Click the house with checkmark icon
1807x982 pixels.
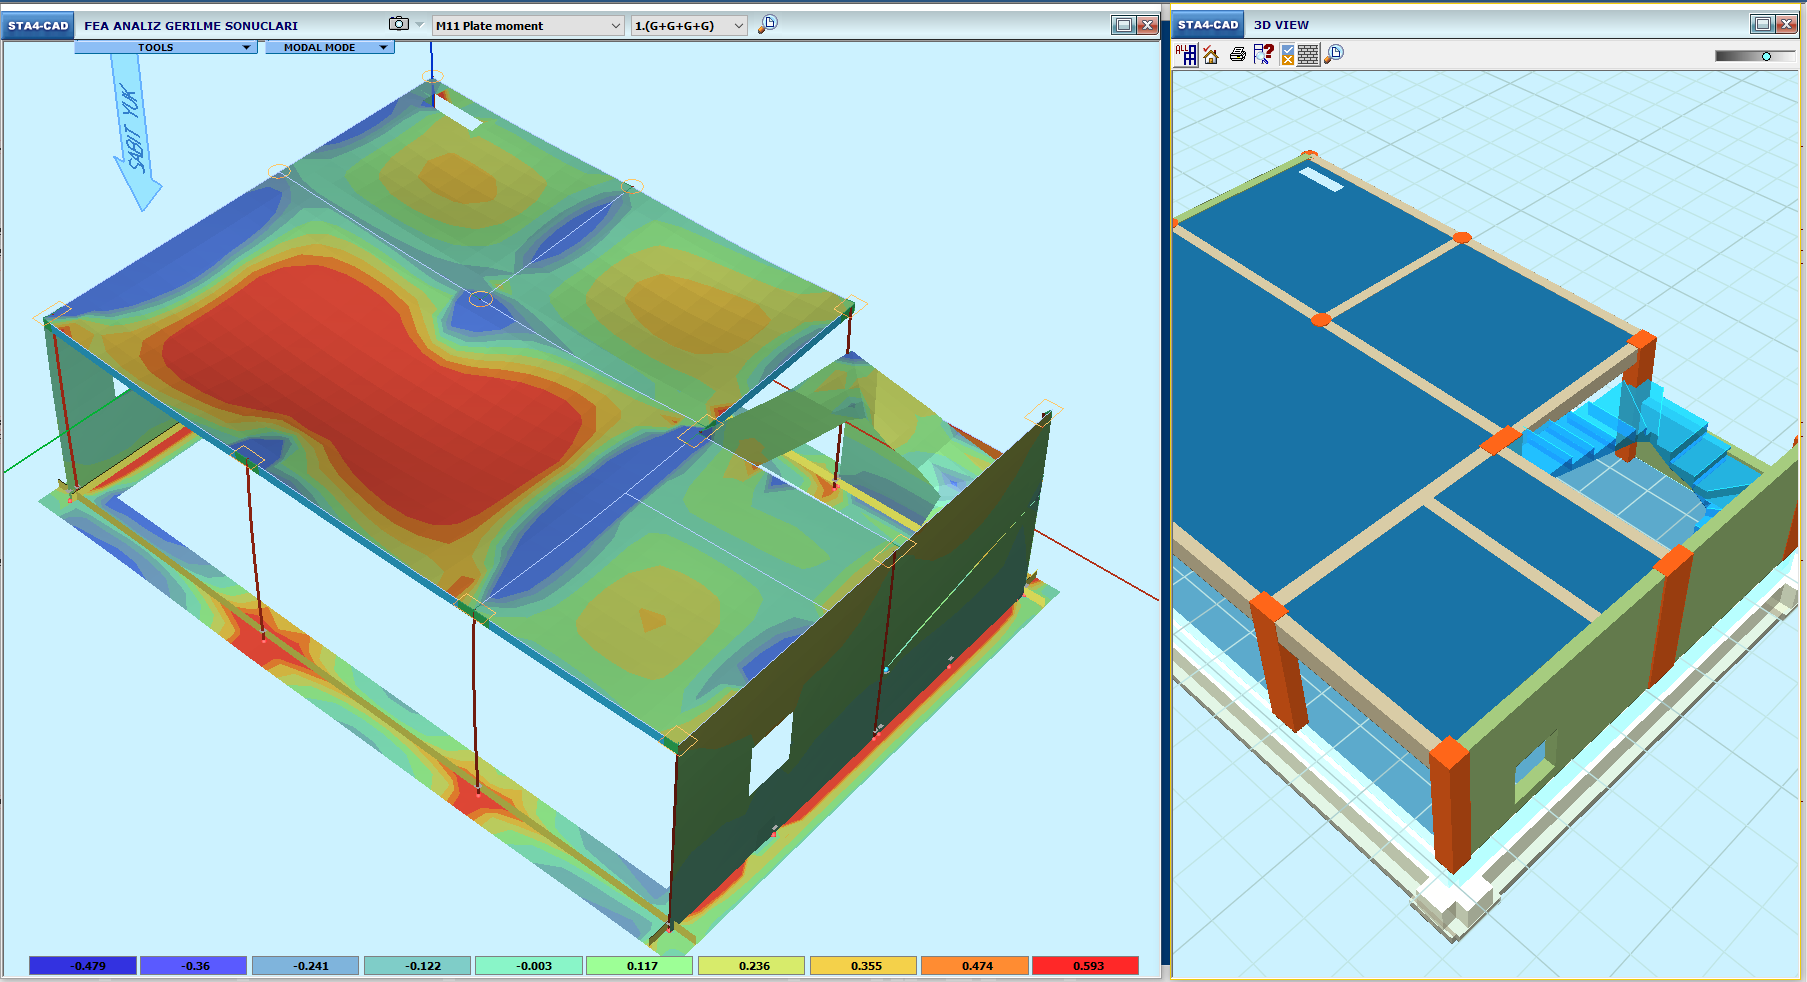pos(1211,55)
